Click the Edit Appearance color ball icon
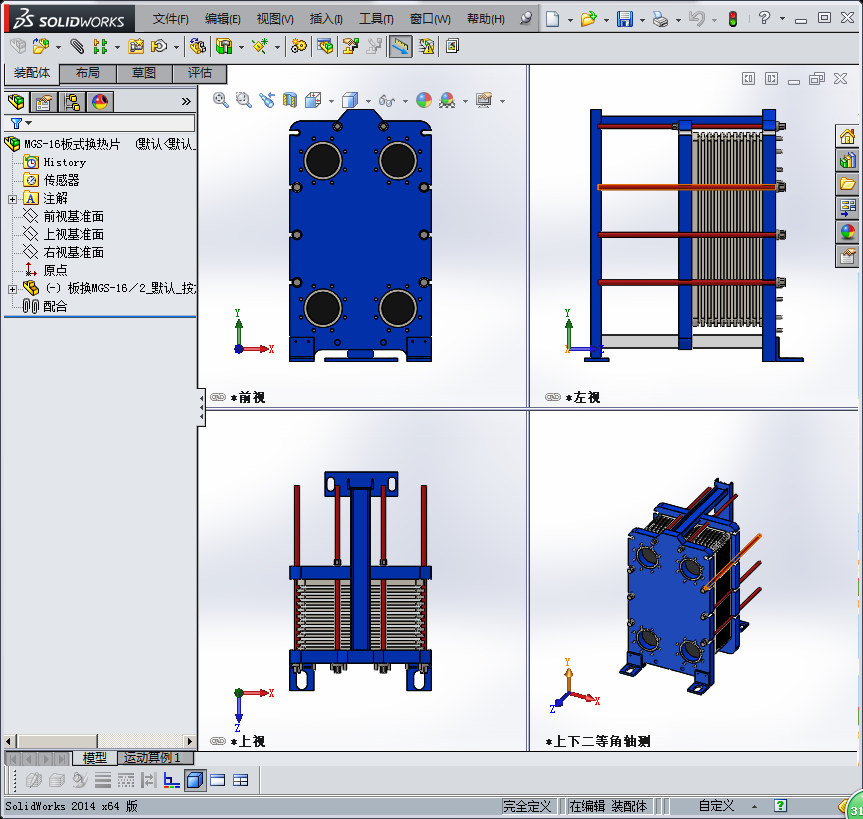 [424, 100]
